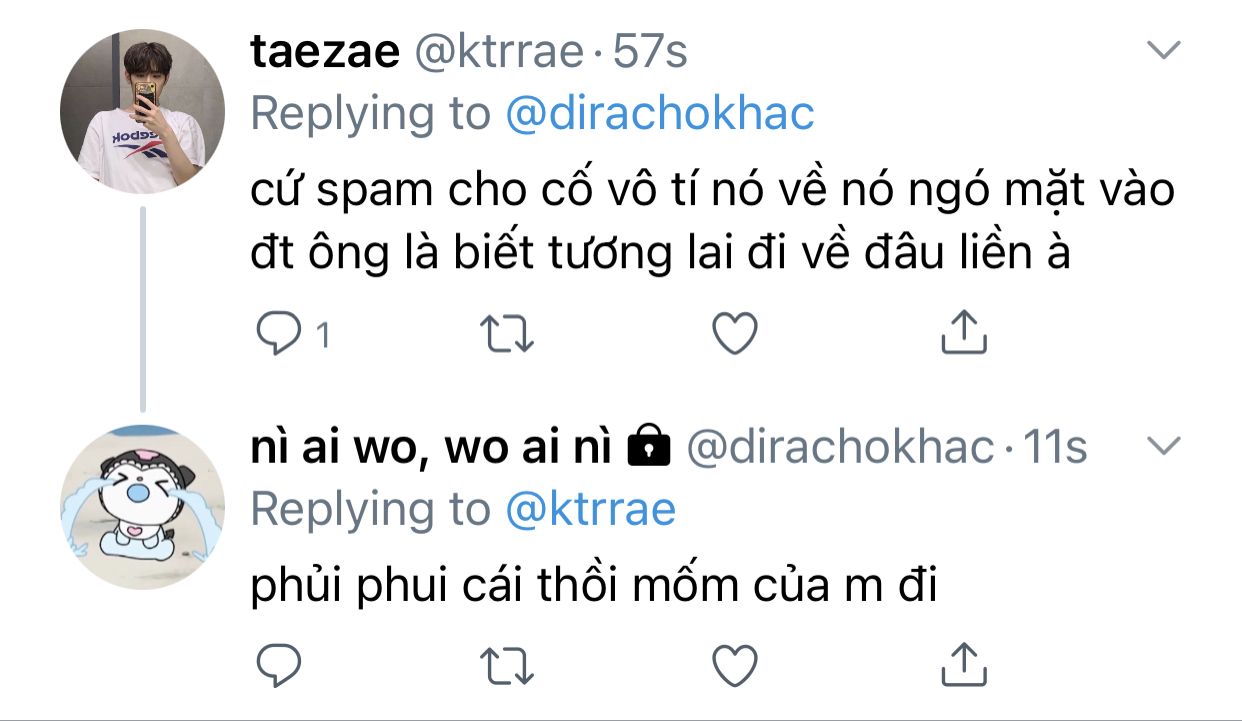Open taezae's profile picture
1242x721 pixels.
pos(143,111)
